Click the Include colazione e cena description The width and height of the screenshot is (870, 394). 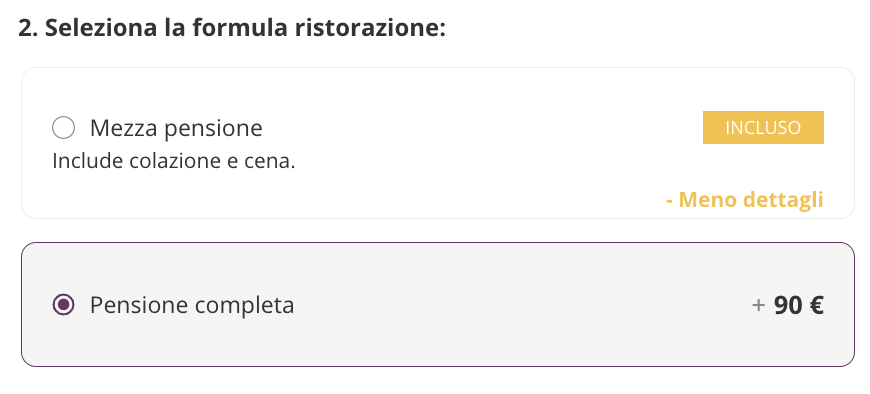[174, 161]
